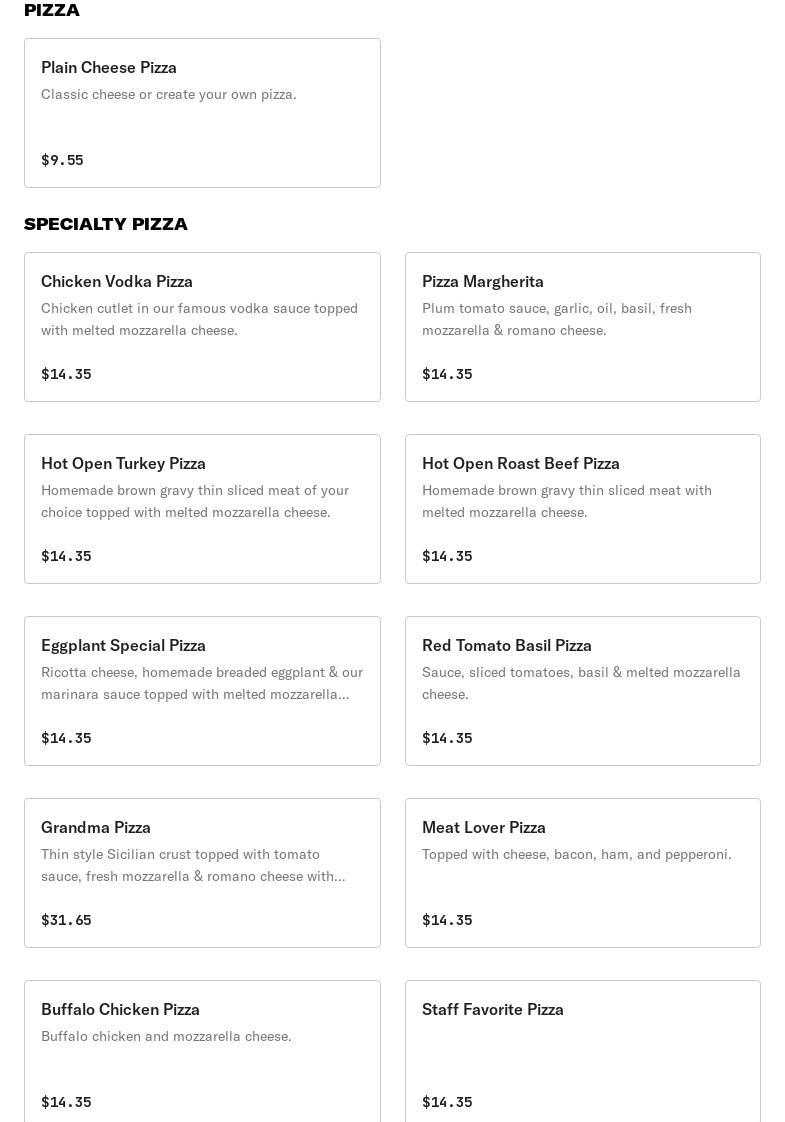
Task: Click the Specialty Pizza section heading
Action: pos(106,224)
